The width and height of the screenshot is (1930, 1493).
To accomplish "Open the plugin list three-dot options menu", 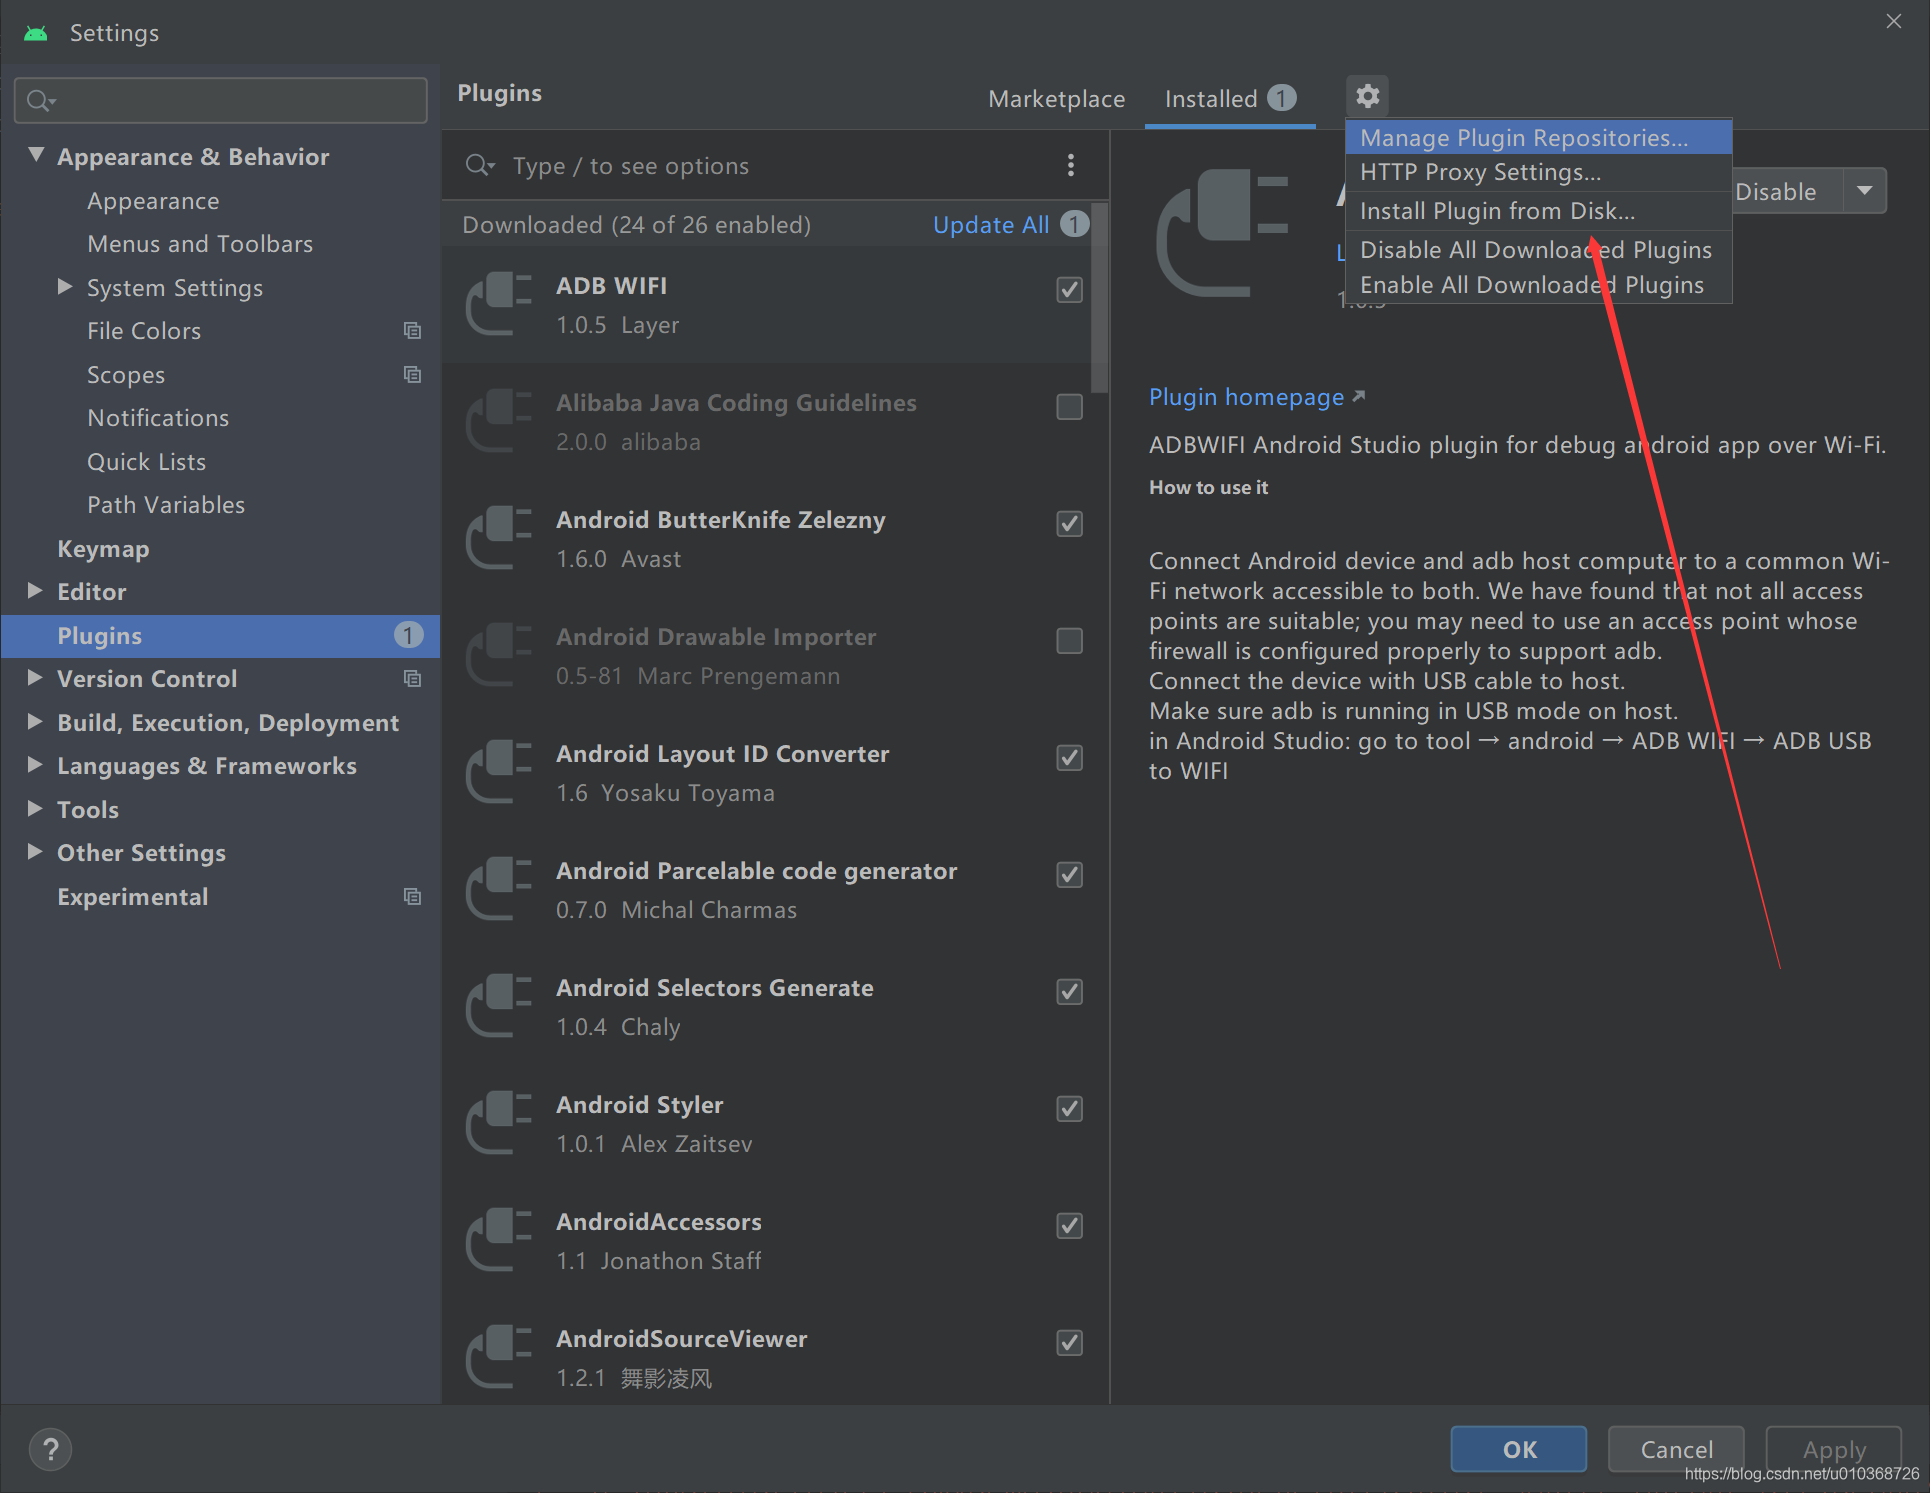I will [x=1071, y=165].
